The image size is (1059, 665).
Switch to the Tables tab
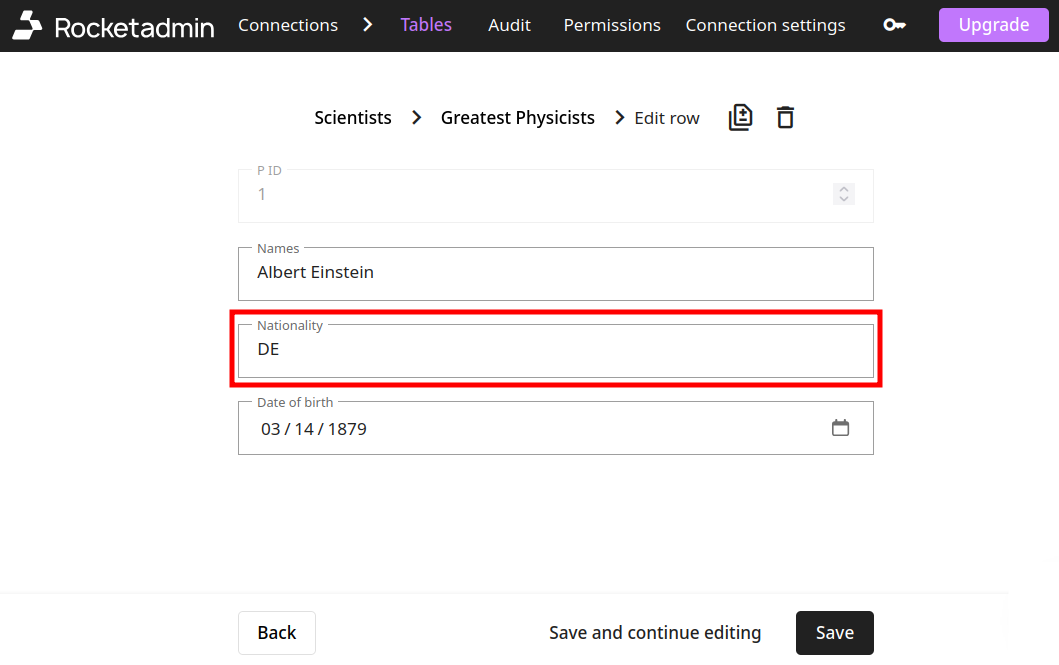(426, 25)
